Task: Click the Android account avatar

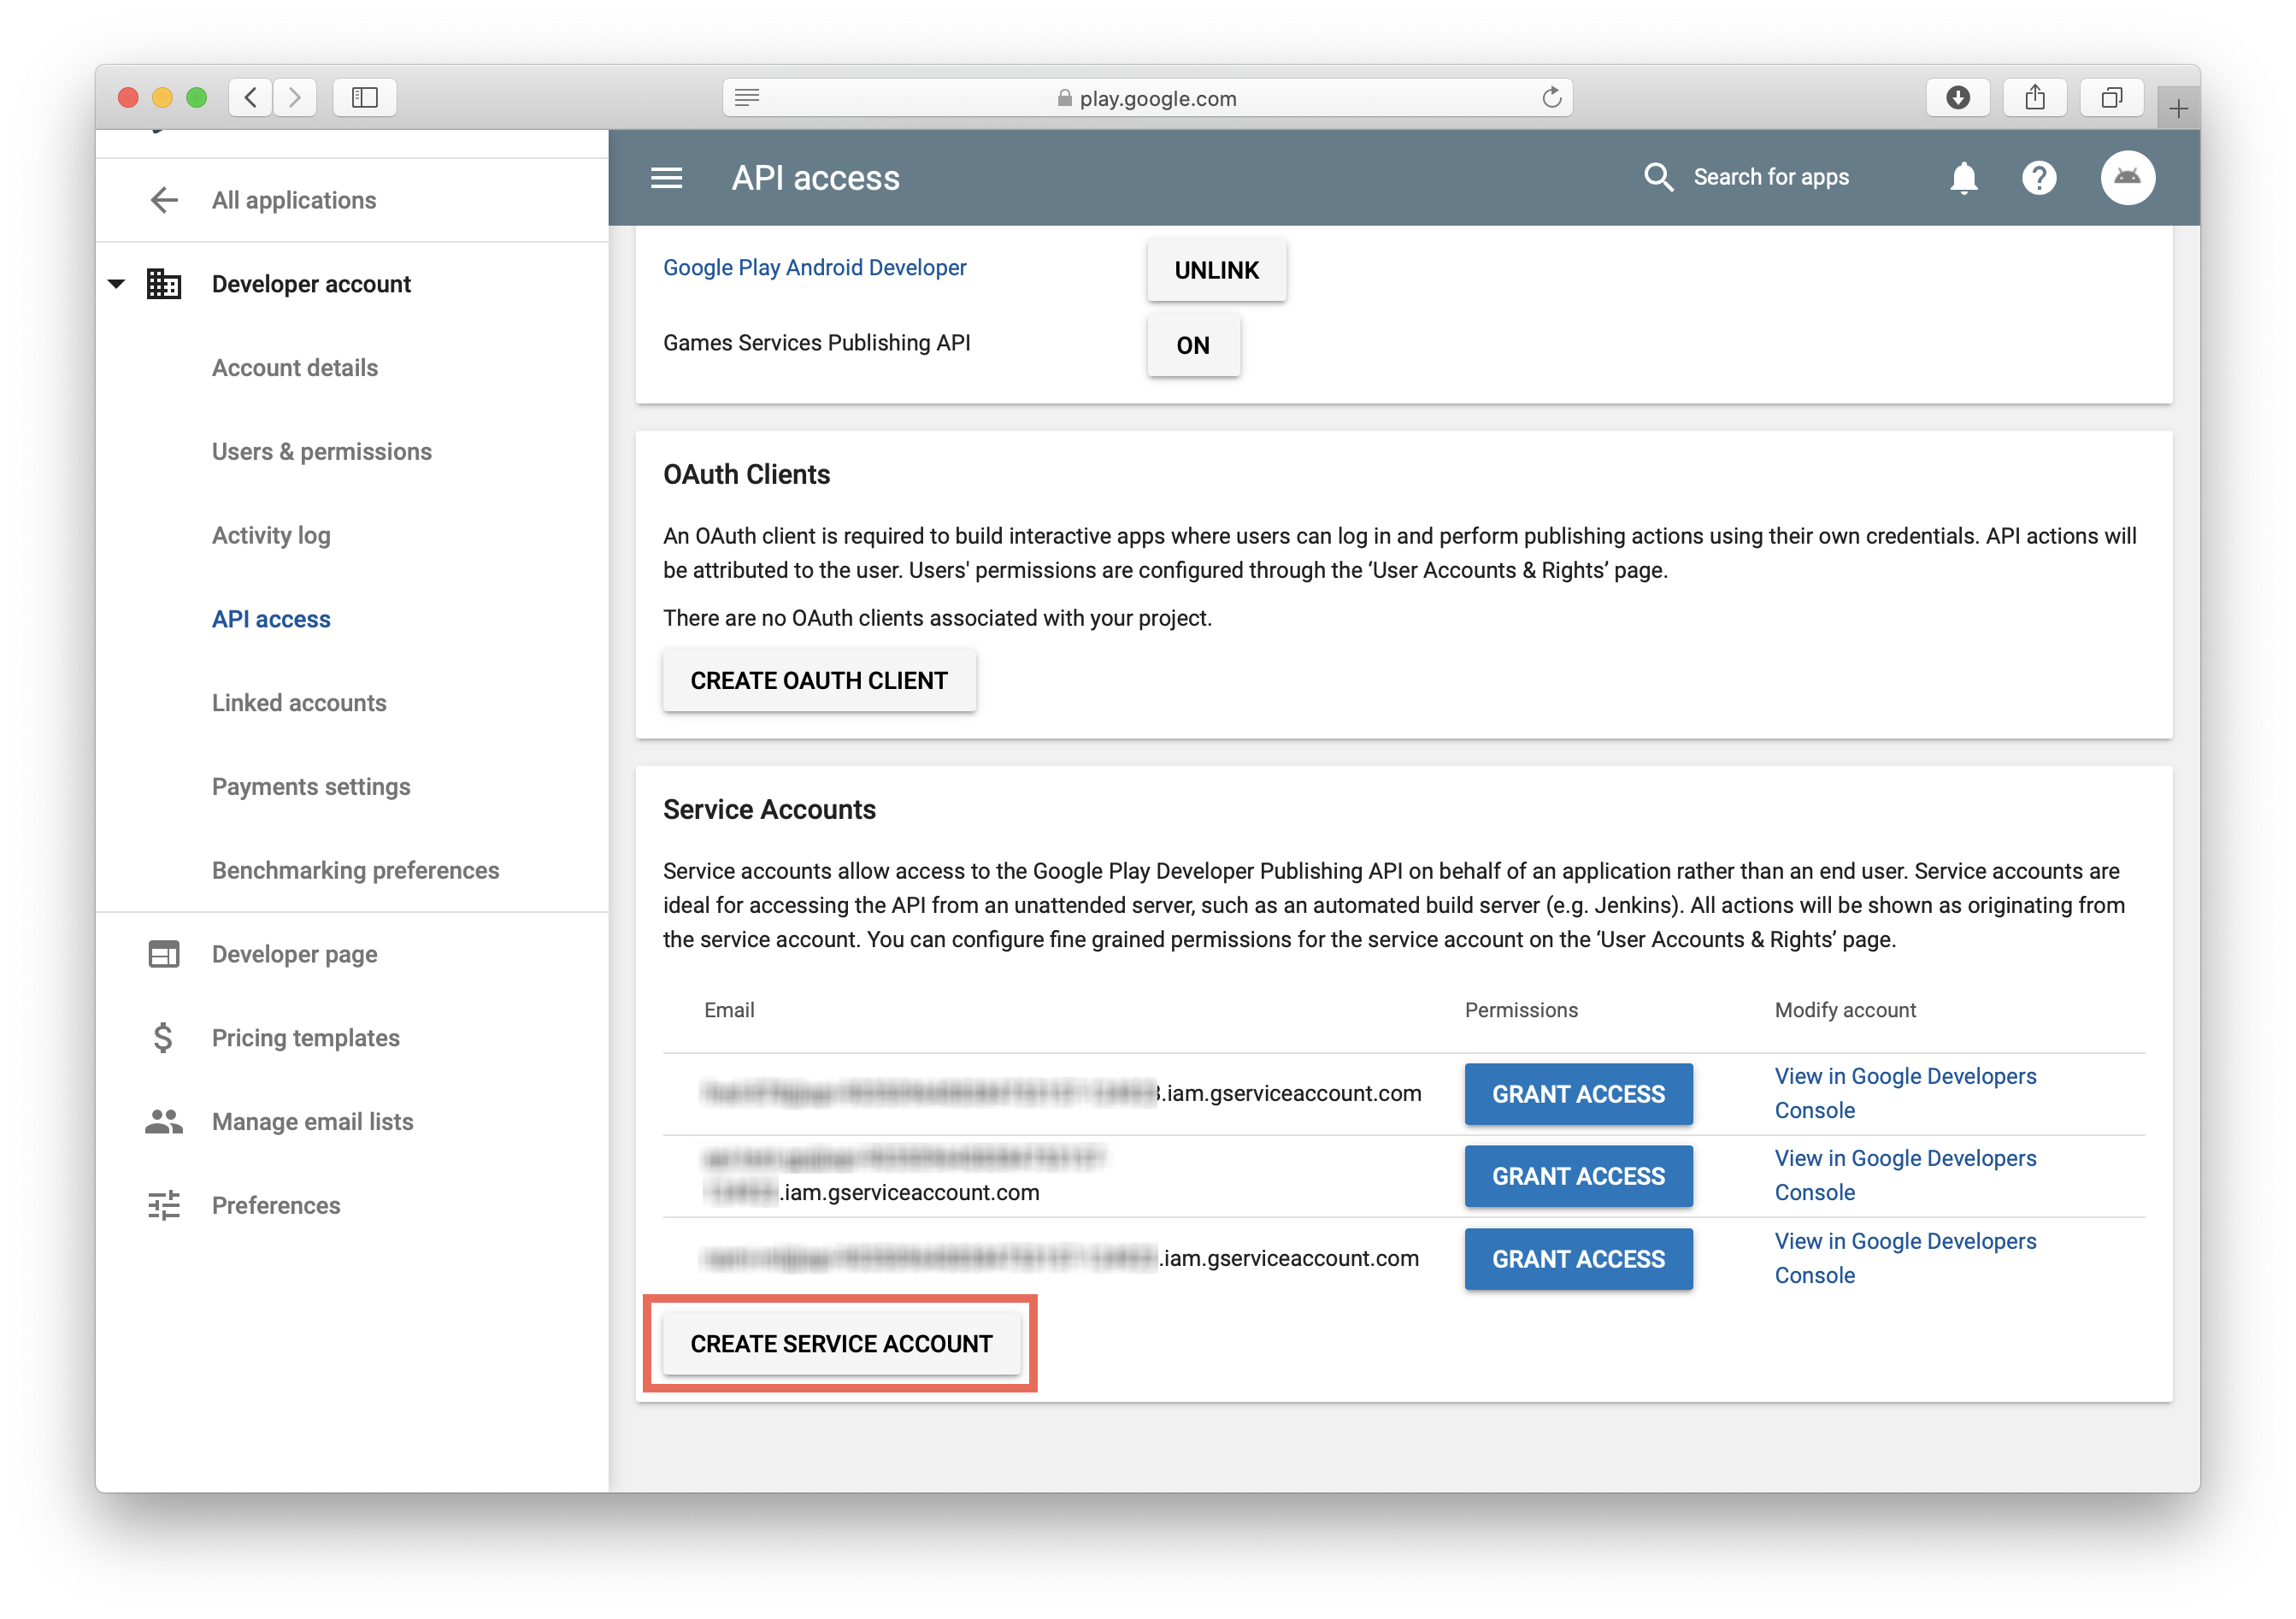Action: (x=2127, y=178)
